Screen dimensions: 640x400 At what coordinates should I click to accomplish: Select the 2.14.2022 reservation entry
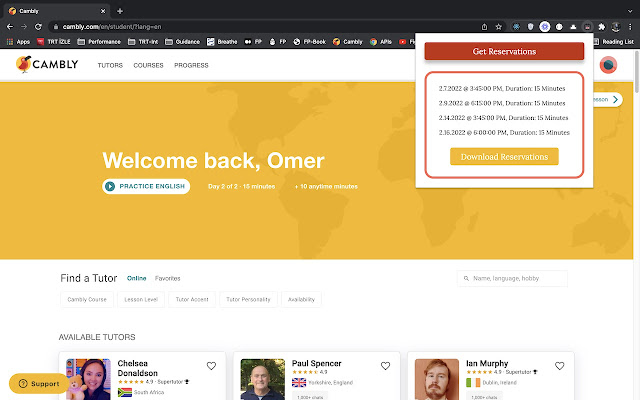pos(503,118)
